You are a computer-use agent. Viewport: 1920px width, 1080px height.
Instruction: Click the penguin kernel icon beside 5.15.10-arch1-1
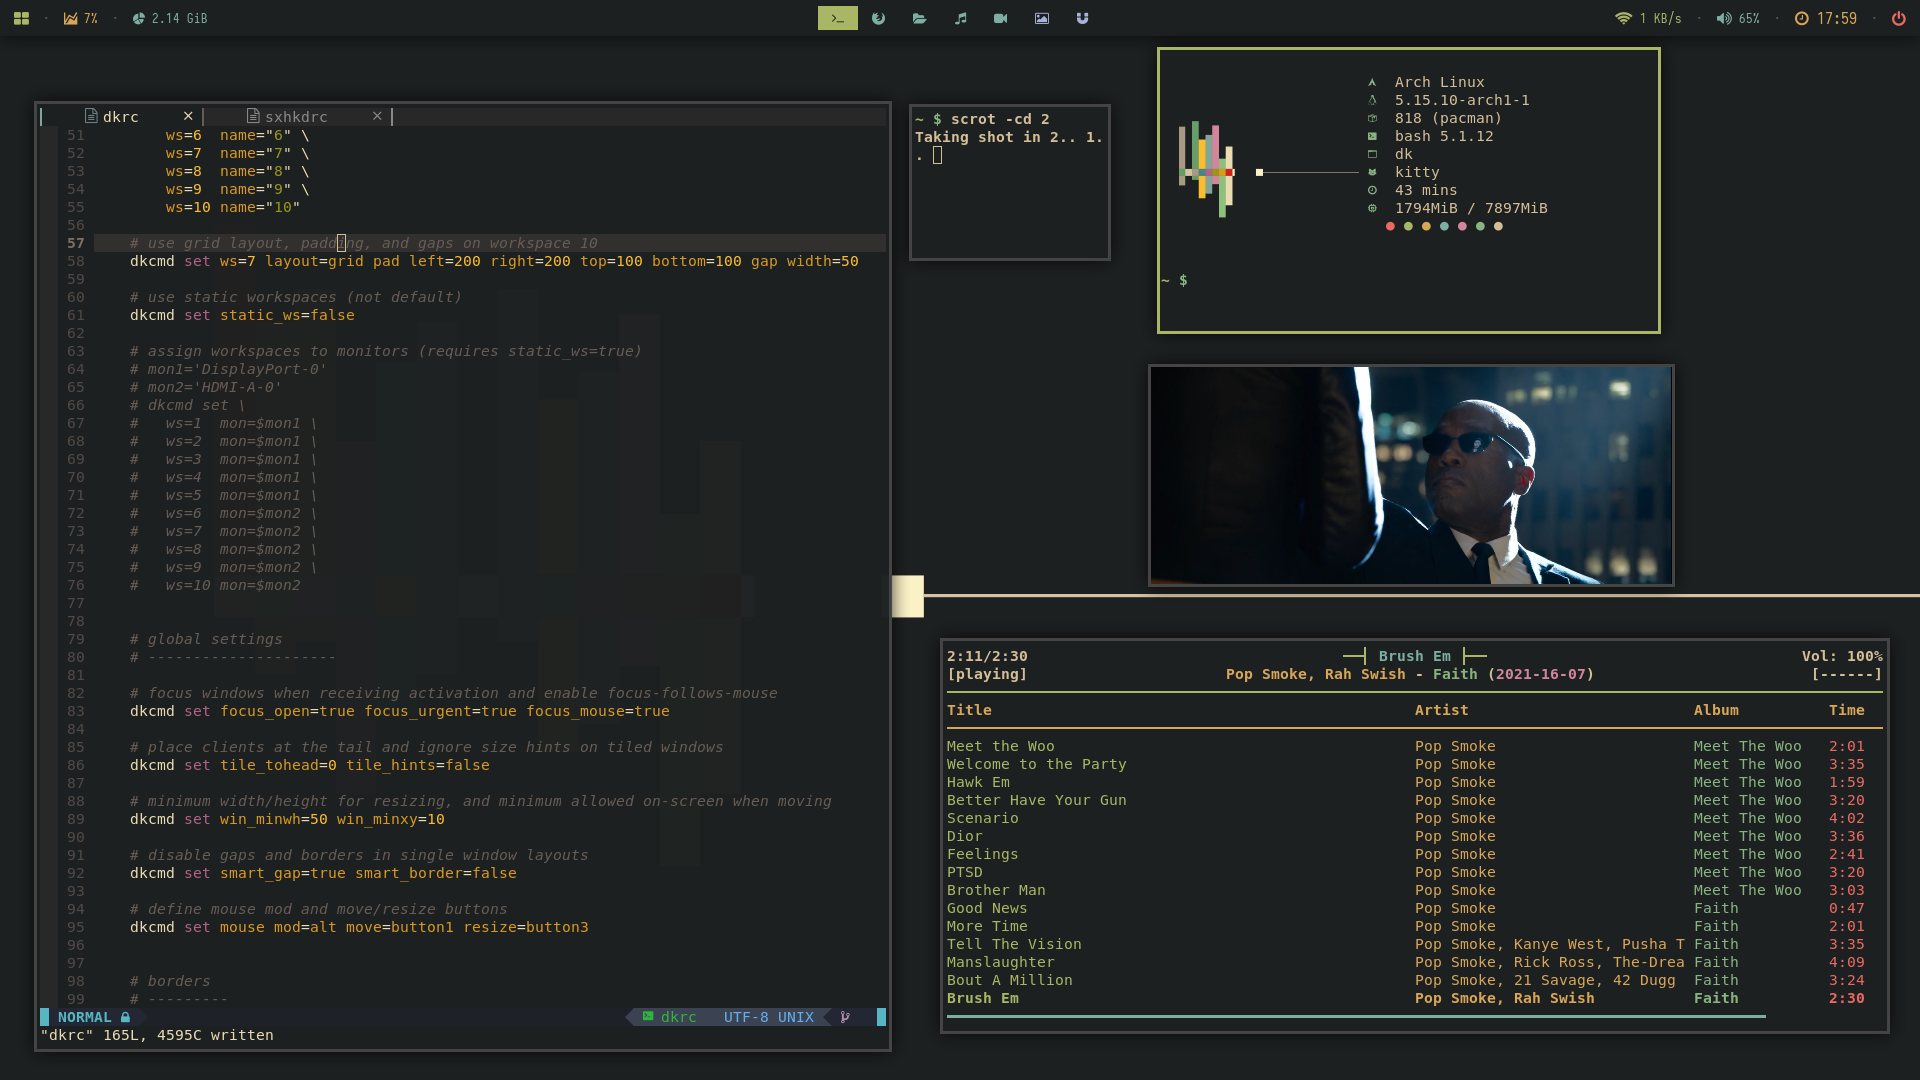pyautogui.click(x=1372, y=100)
